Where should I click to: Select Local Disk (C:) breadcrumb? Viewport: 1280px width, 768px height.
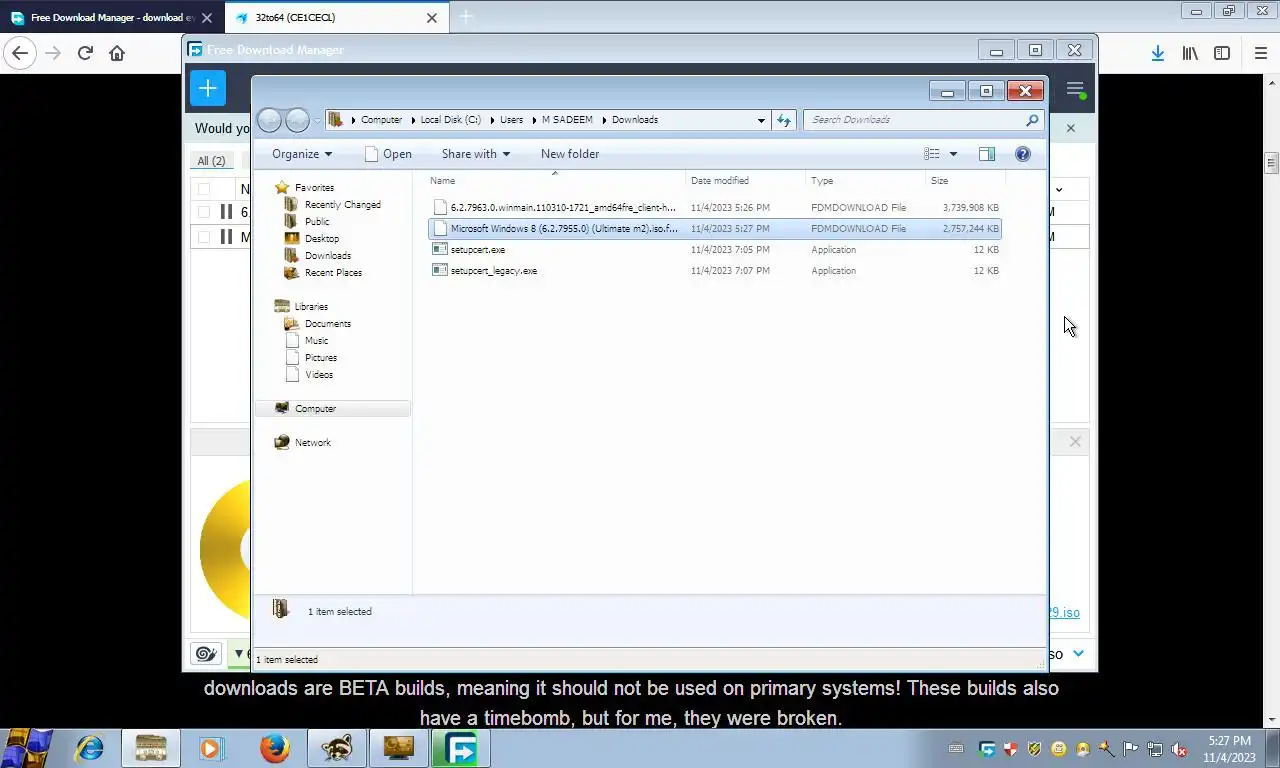tap(450, 120)
